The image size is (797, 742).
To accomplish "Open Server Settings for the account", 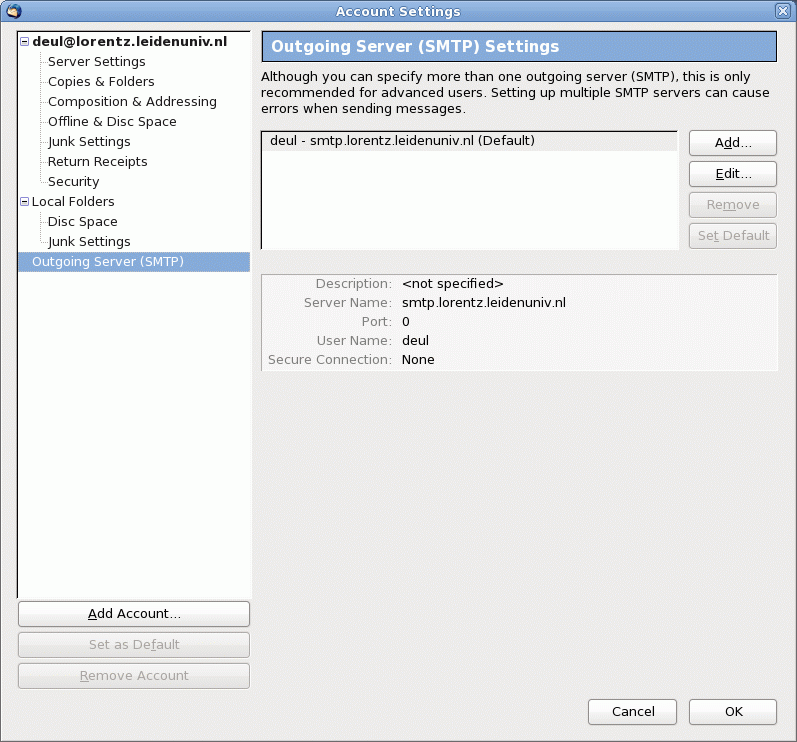I will pyautogui.click(x=96, y=62).
